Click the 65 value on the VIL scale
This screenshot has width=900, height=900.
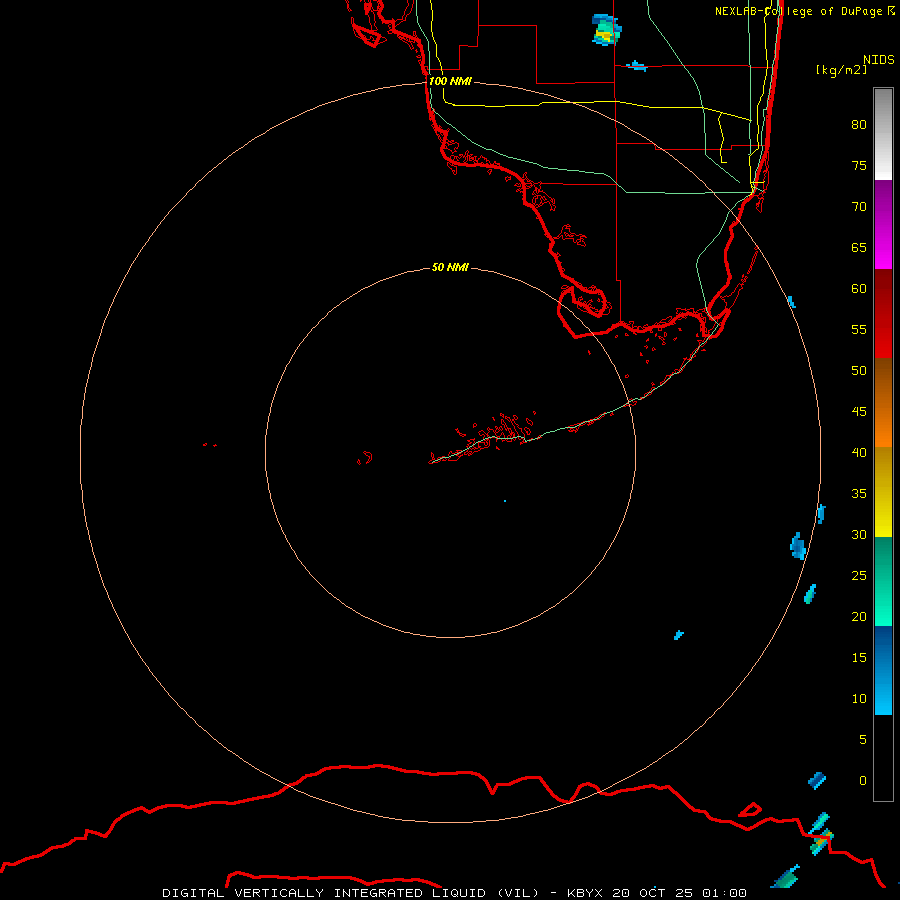click(x=859, y=247)
